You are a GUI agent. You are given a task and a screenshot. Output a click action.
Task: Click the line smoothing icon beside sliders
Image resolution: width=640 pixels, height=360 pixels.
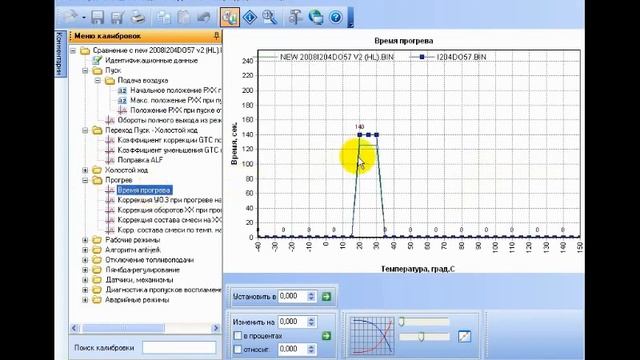(x=464, y=336)
